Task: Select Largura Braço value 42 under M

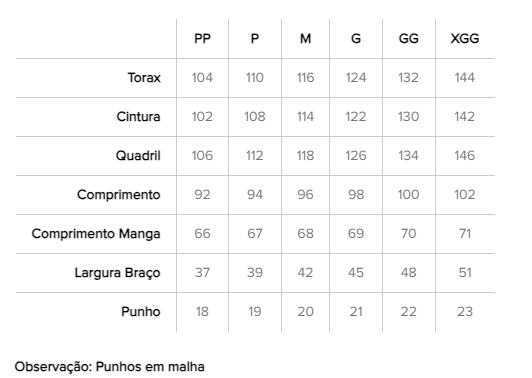Action: pos(305,272)
